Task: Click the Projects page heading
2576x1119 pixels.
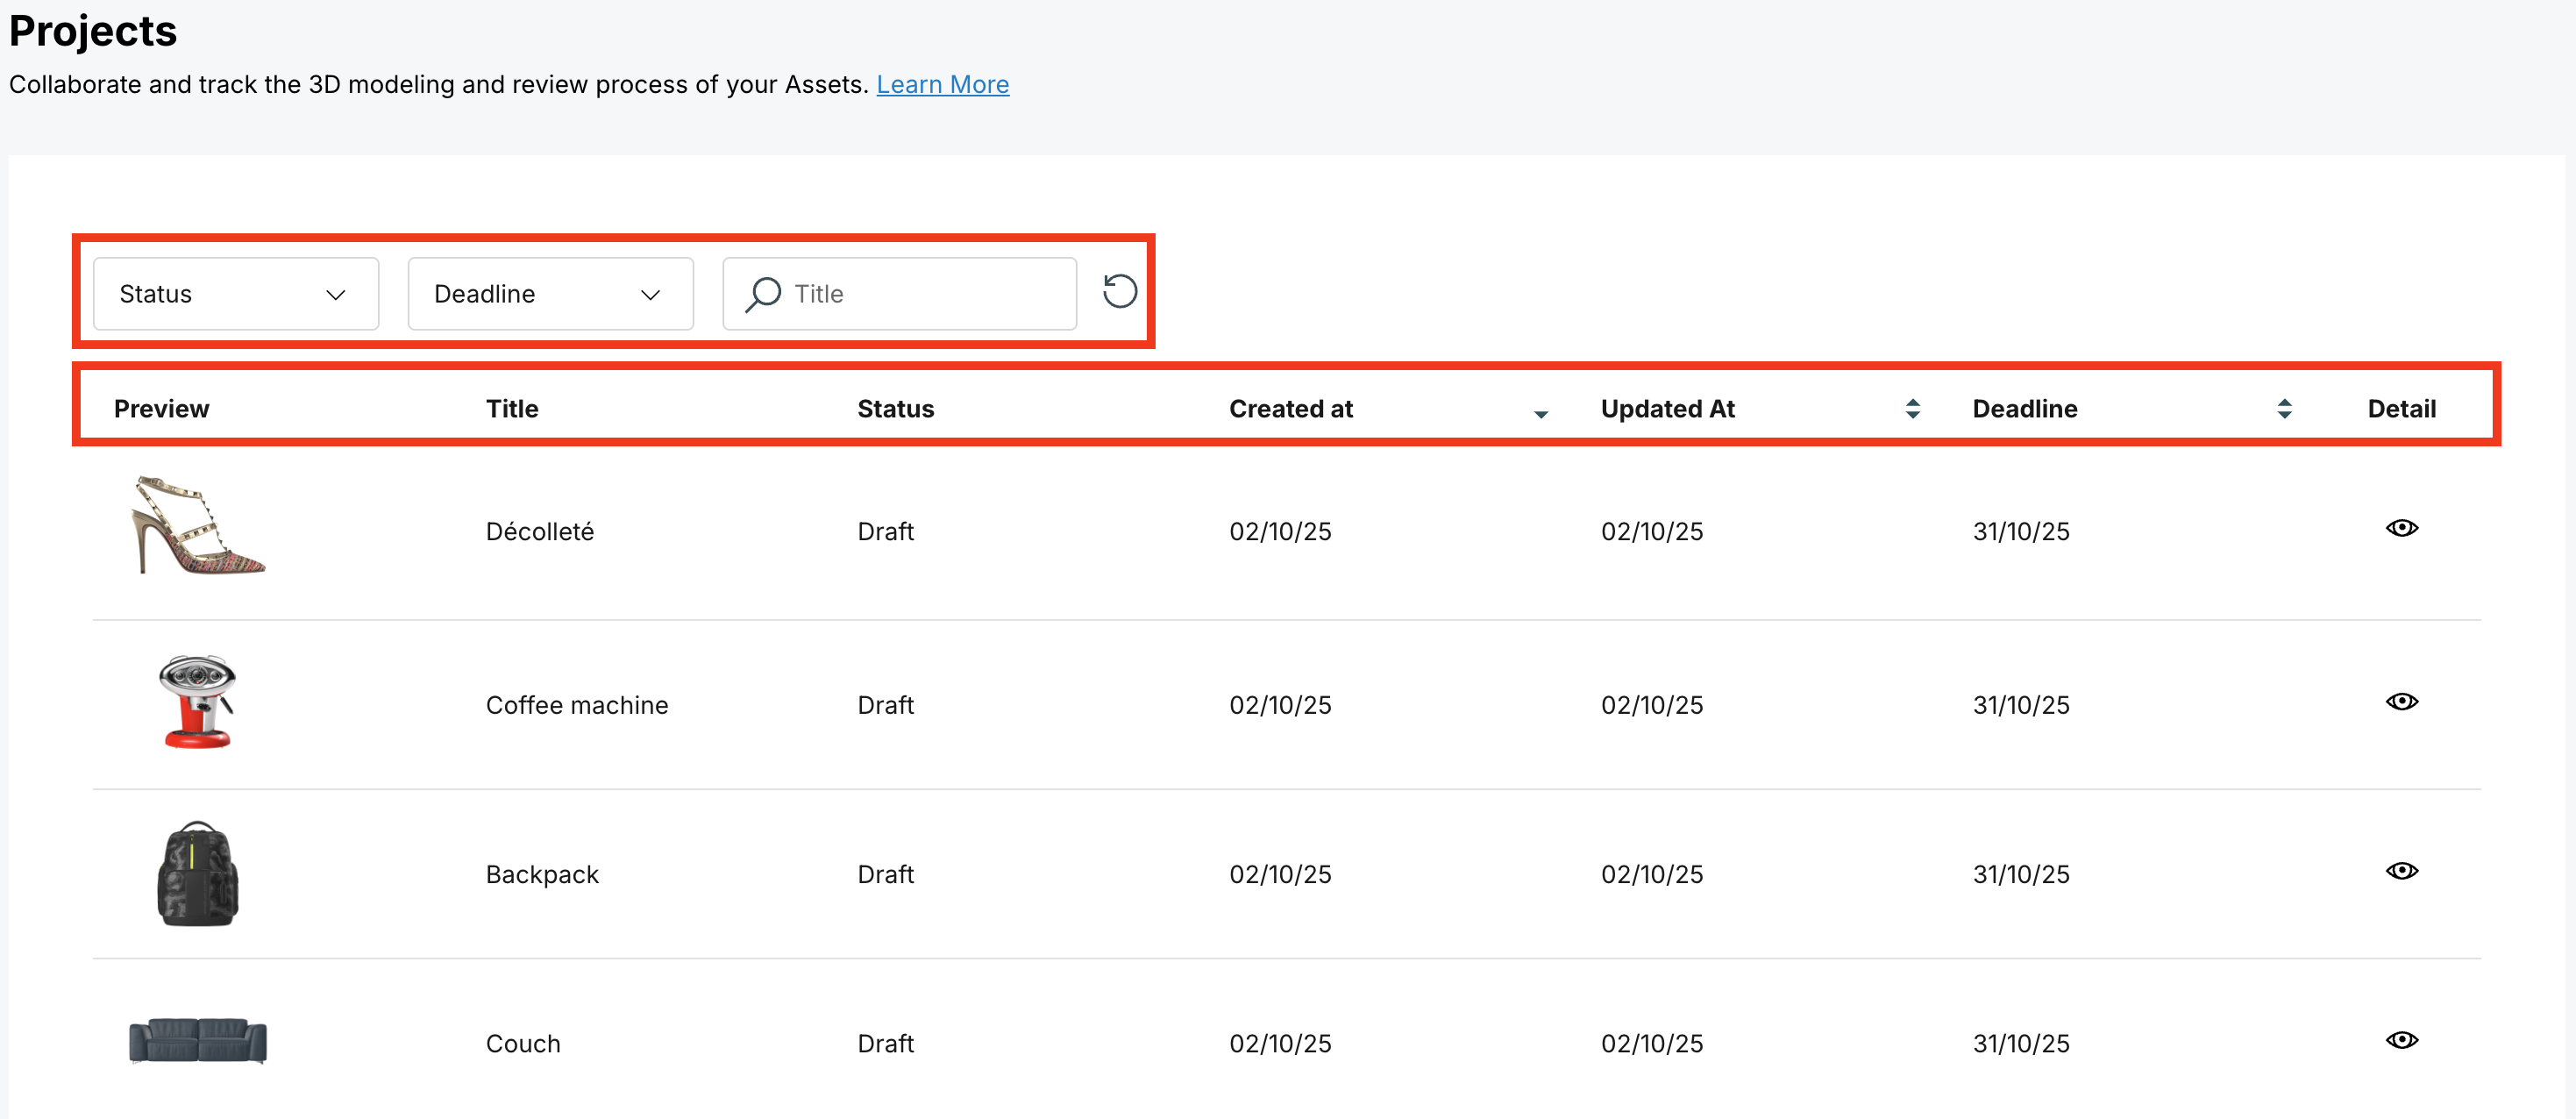Action: pyautogui.click(x=93, y=31)
